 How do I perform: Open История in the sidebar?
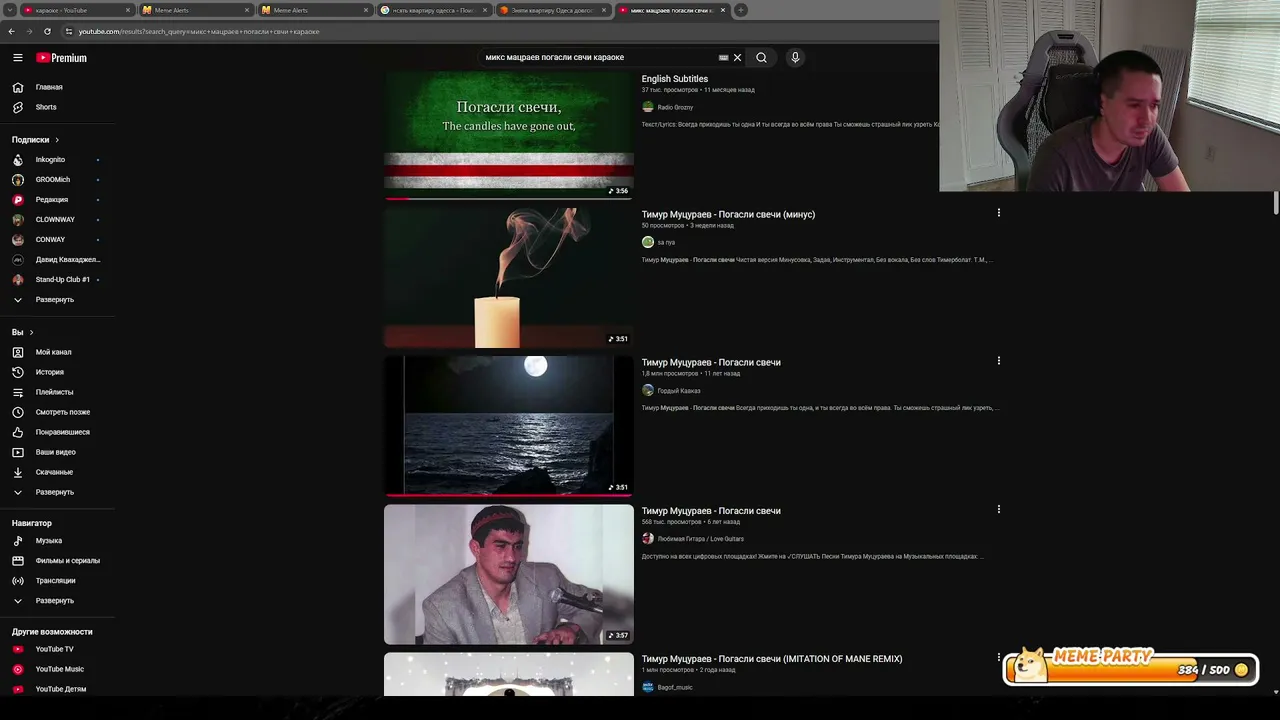point(57,372)
